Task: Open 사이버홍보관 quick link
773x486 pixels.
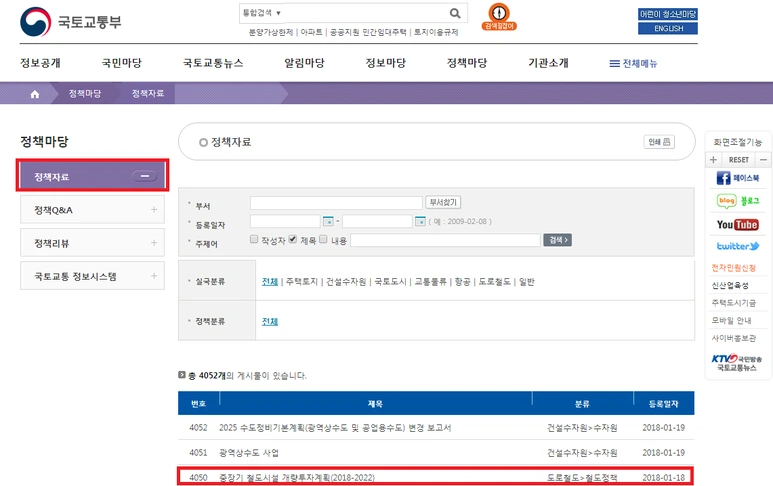Action: [x=733, y=338]
